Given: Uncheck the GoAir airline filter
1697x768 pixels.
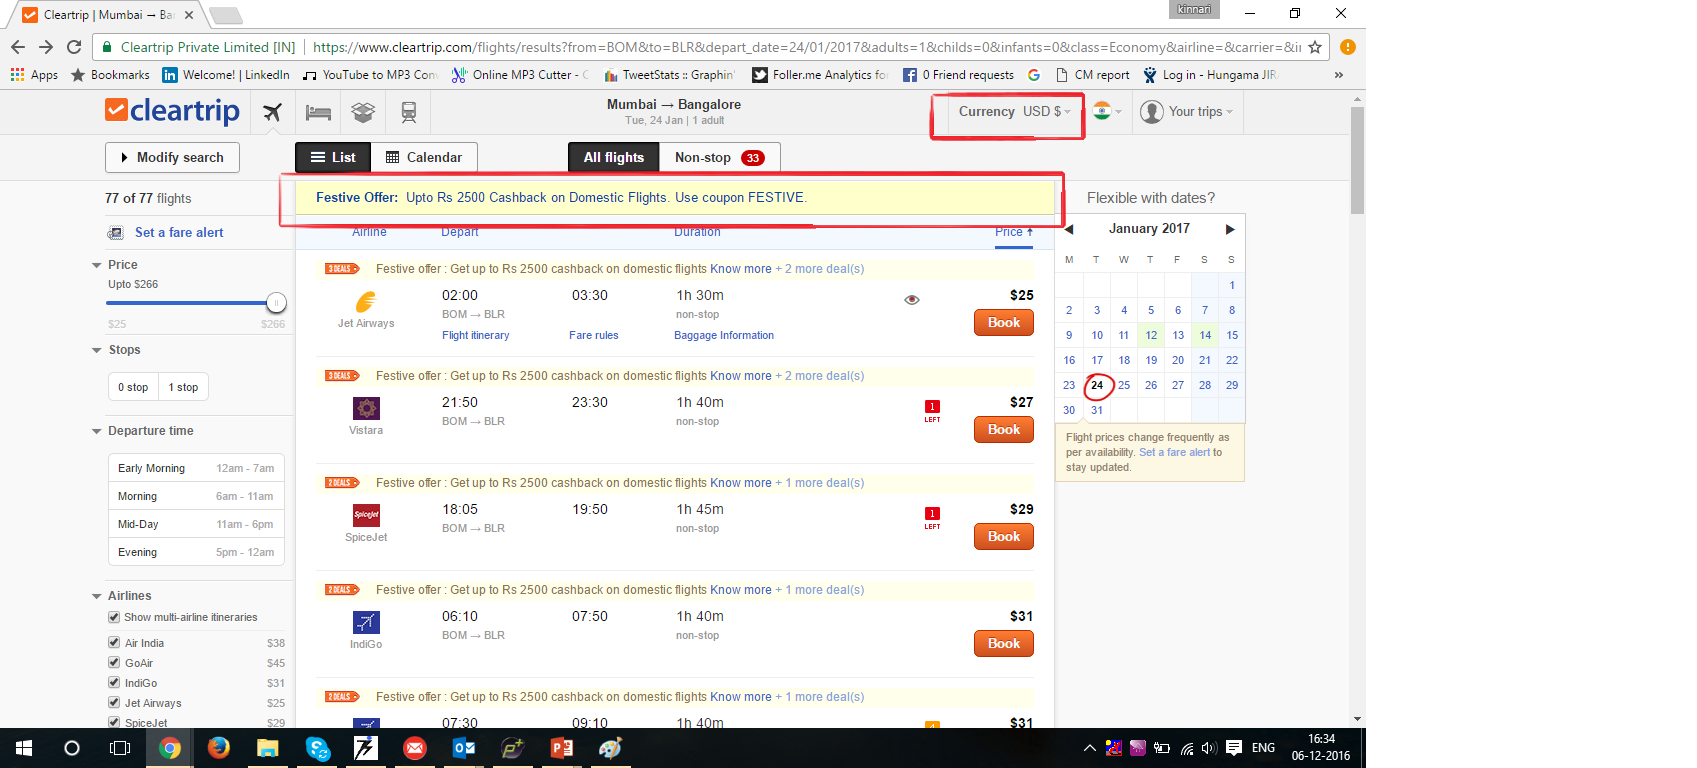Looking at the screenshot, I should pos(114,663).
